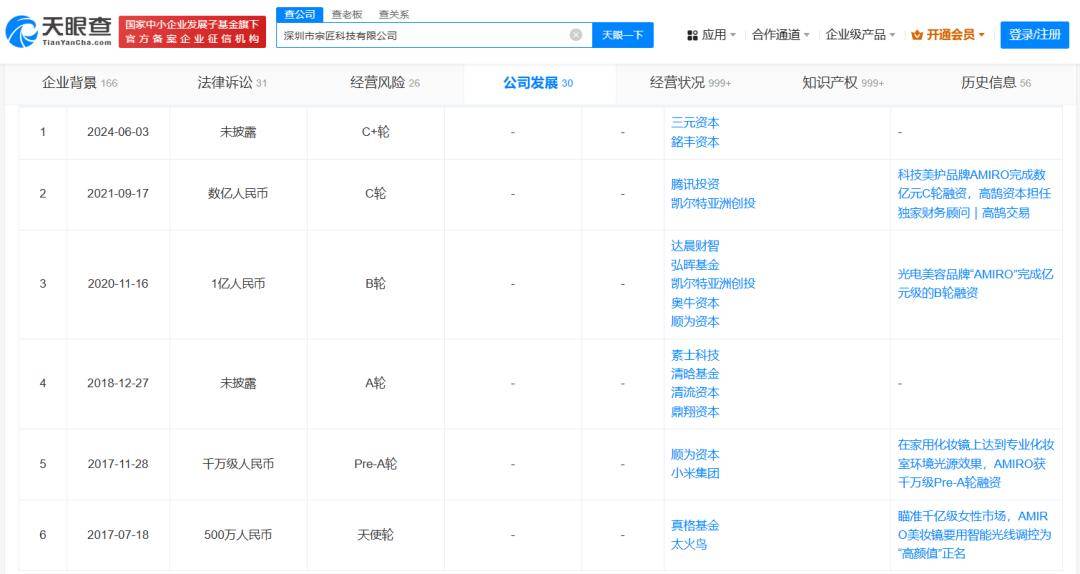The image size is (1080, 574).
Task: Open the 经营状况 tab
Action: pyautogui.click(x=691, y=83)
